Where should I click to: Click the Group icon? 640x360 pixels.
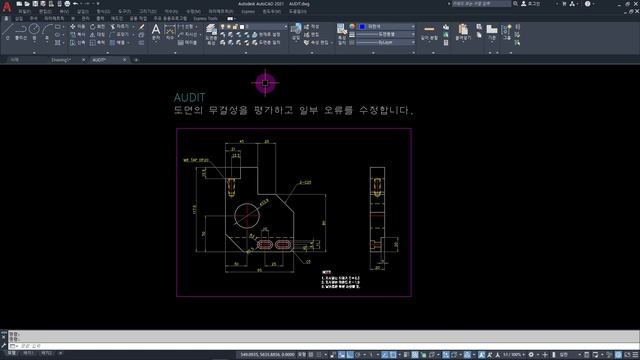[x=507, y=32]
